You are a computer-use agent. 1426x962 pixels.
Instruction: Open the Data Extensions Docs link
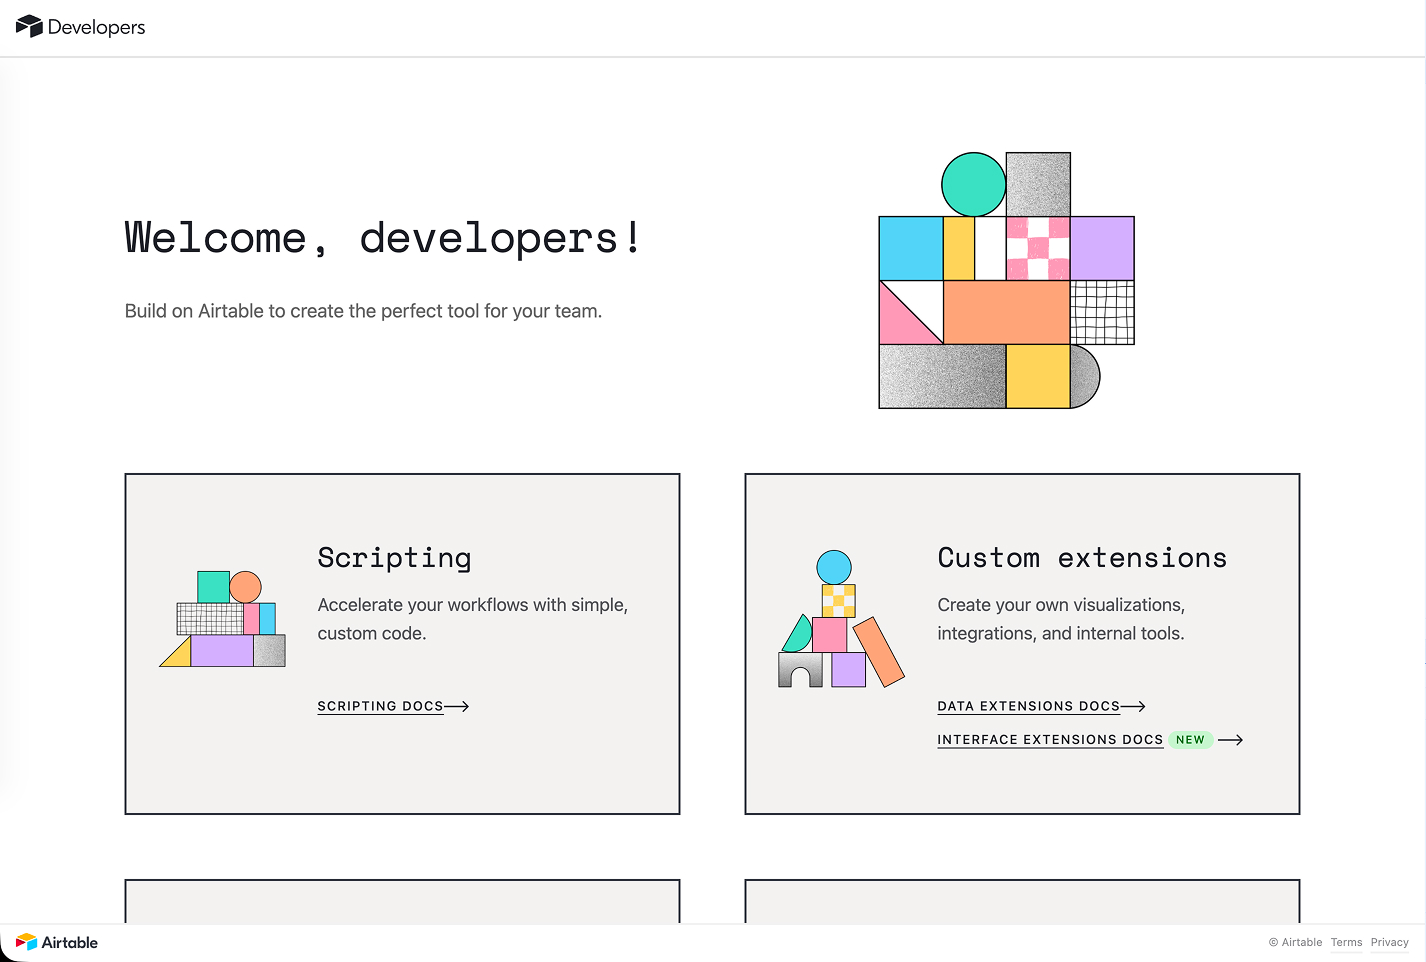point(1028,706)
